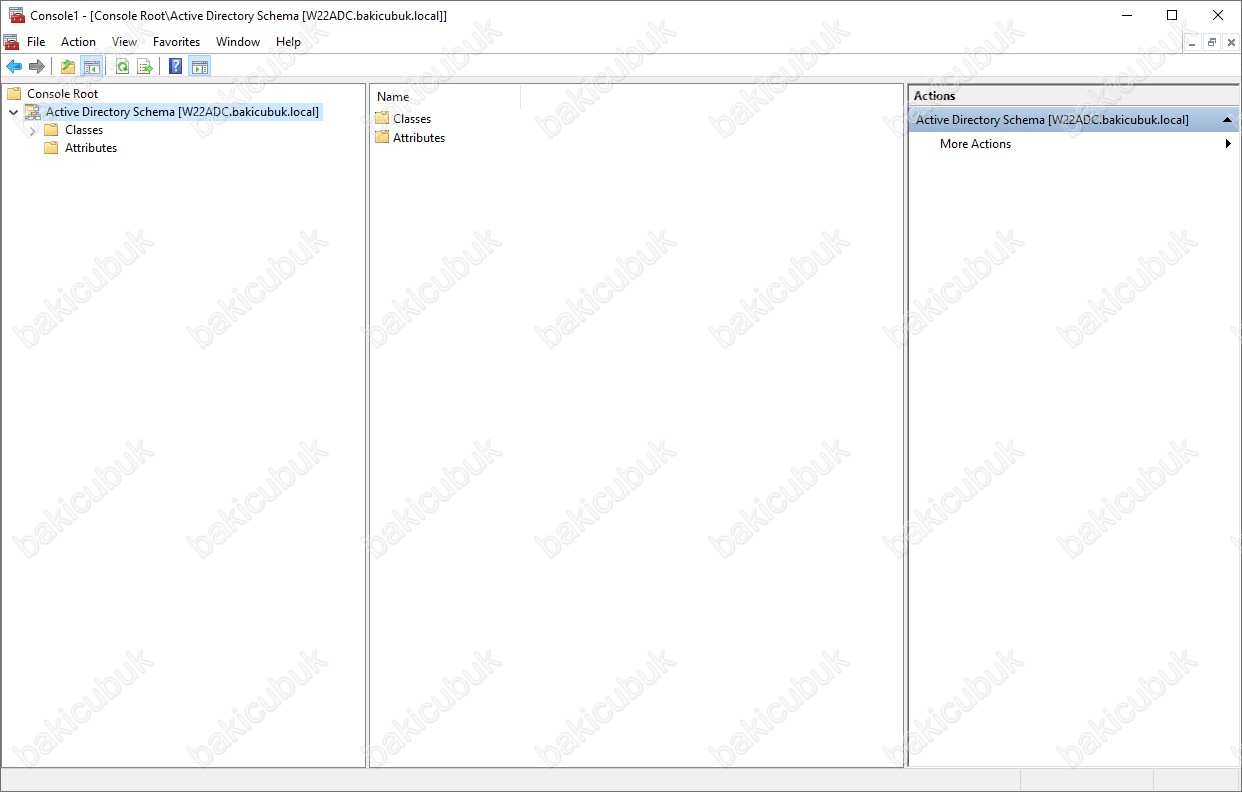The height and width of the screenshot is (792, 1242).
Task: Click the Export List toolbar icon
Action: point(145,67)
